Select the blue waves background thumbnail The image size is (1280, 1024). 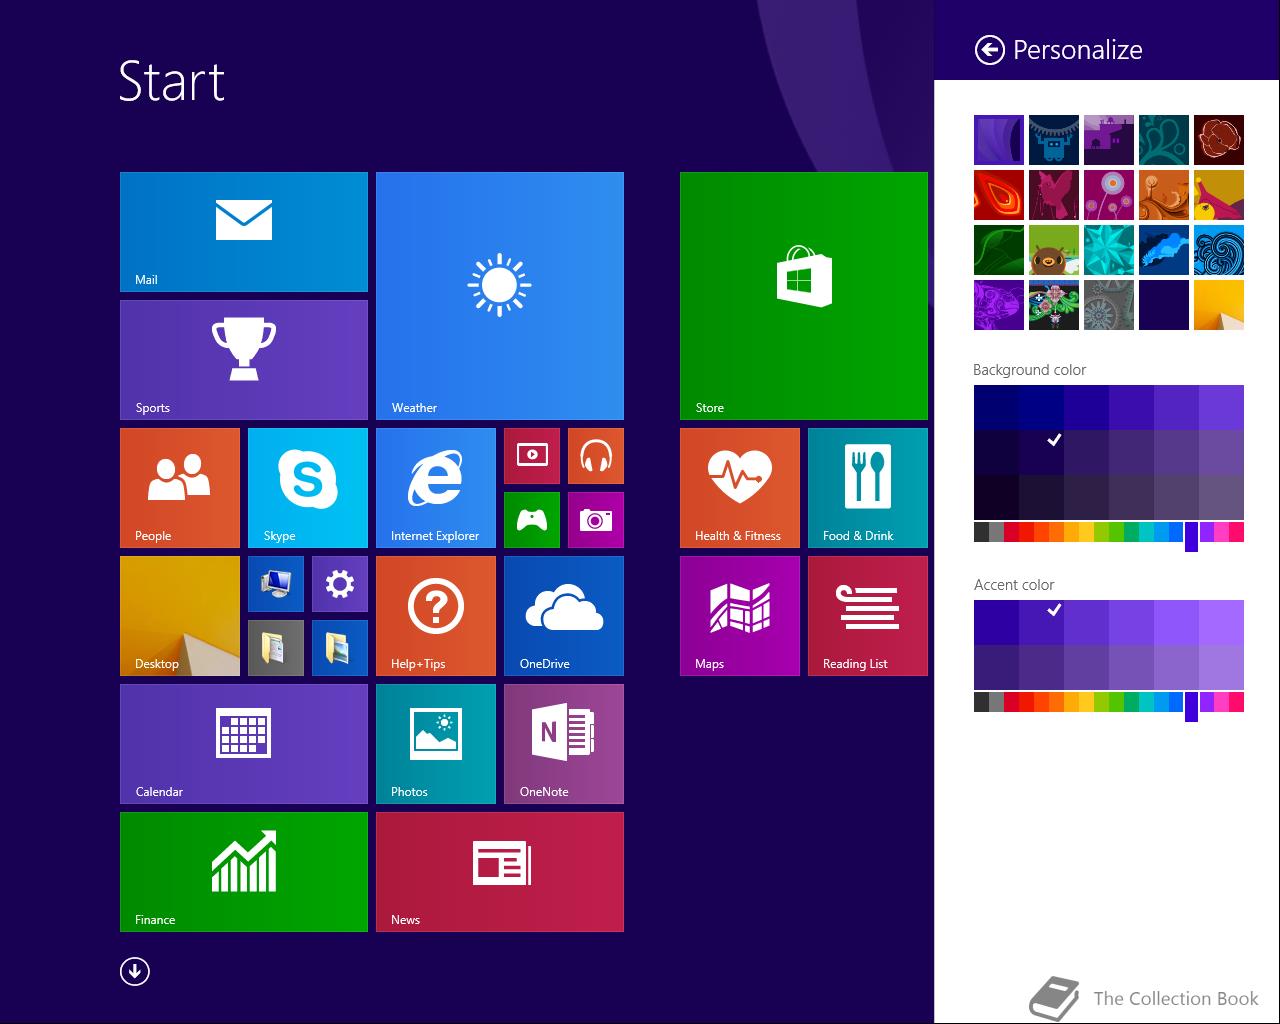click(1219, 250)
